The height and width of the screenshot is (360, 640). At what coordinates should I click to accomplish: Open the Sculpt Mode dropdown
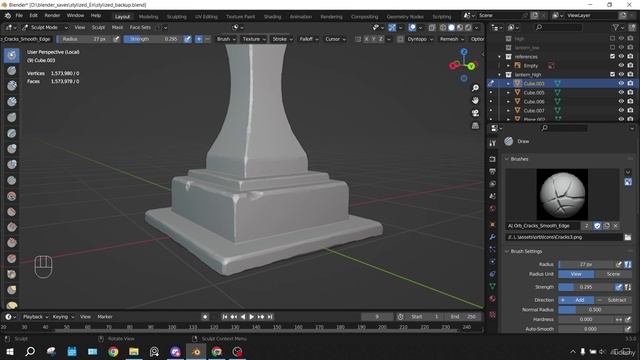(x=45, y=27)
